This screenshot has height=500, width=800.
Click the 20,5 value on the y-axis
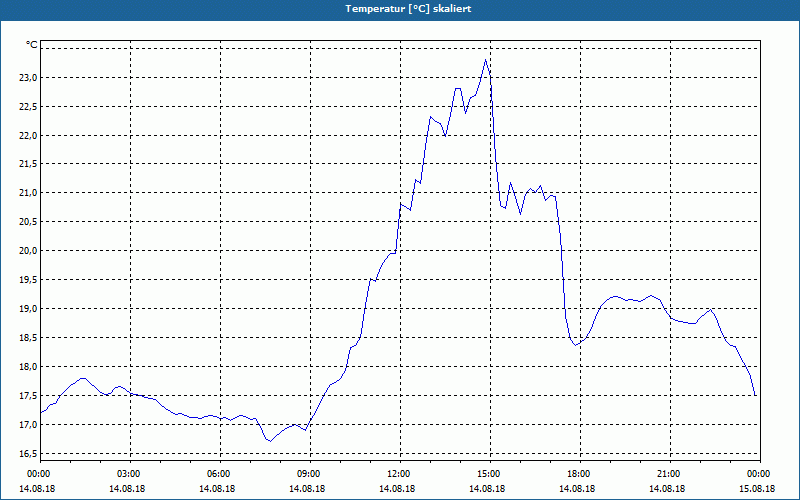[x=28, y=221]
